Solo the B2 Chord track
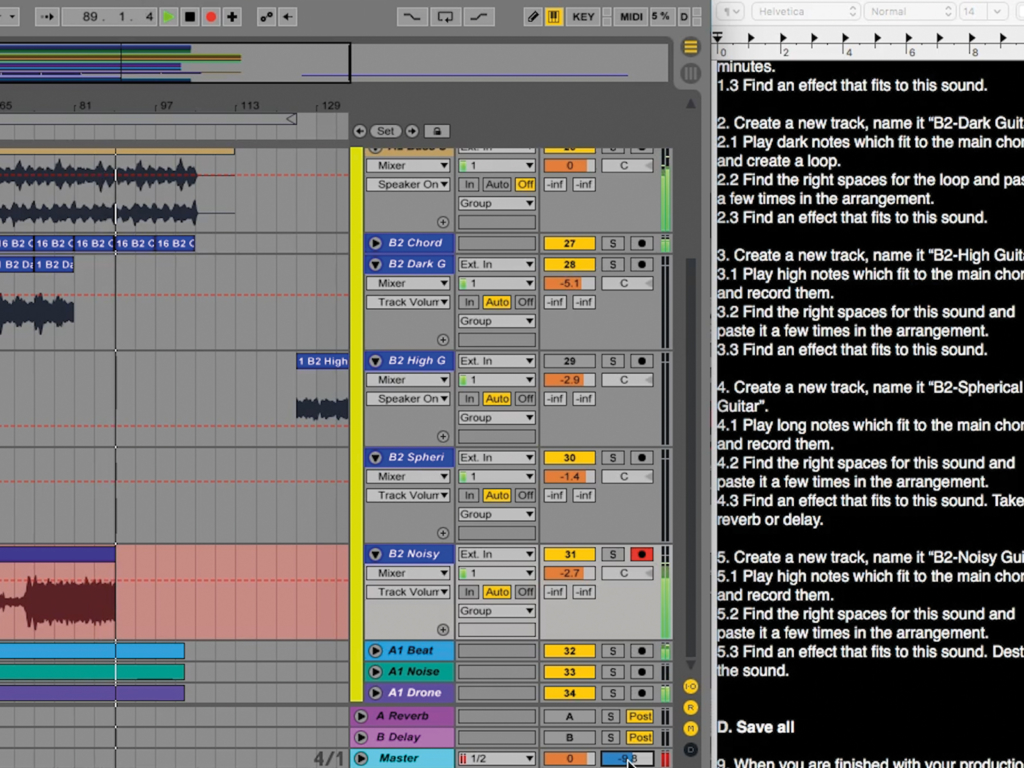 613,242
